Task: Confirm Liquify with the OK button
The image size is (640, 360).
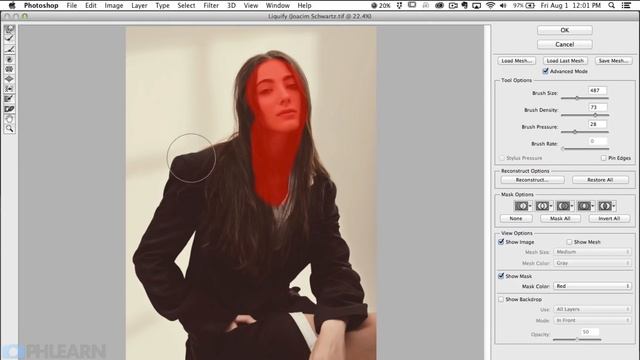Action: (x=564, y=30)
